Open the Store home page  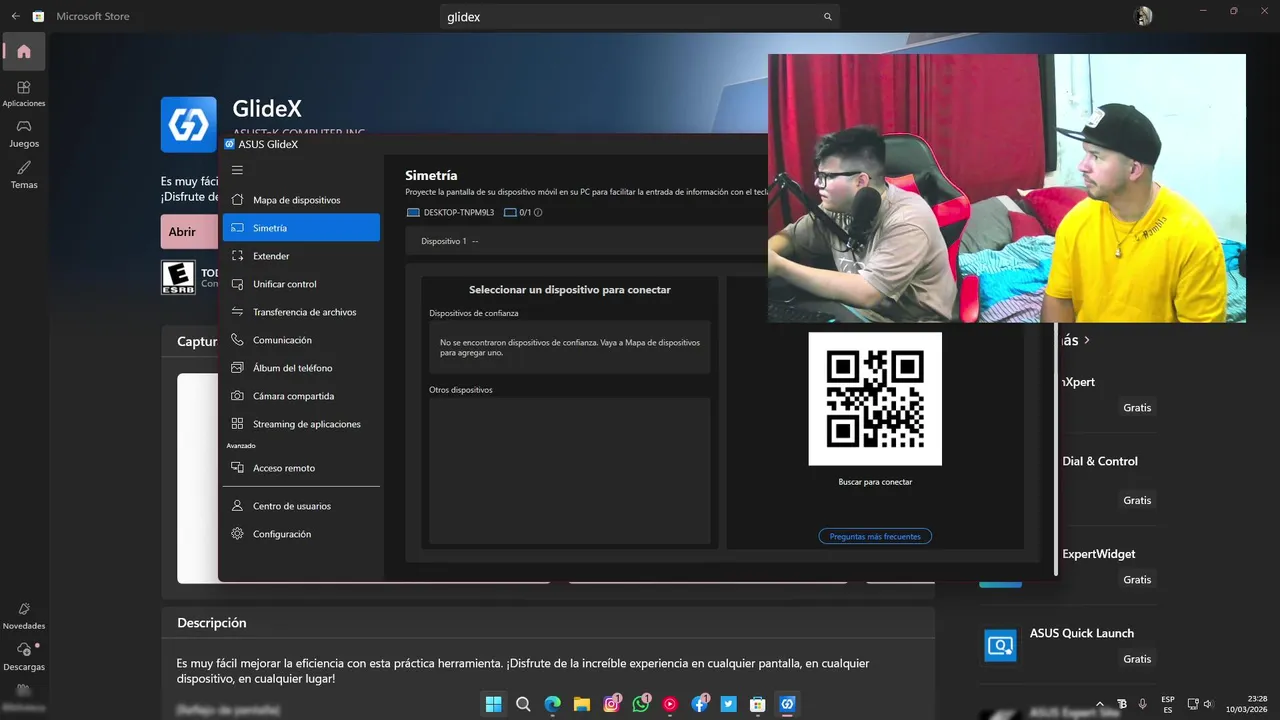(x=24, y=52)
